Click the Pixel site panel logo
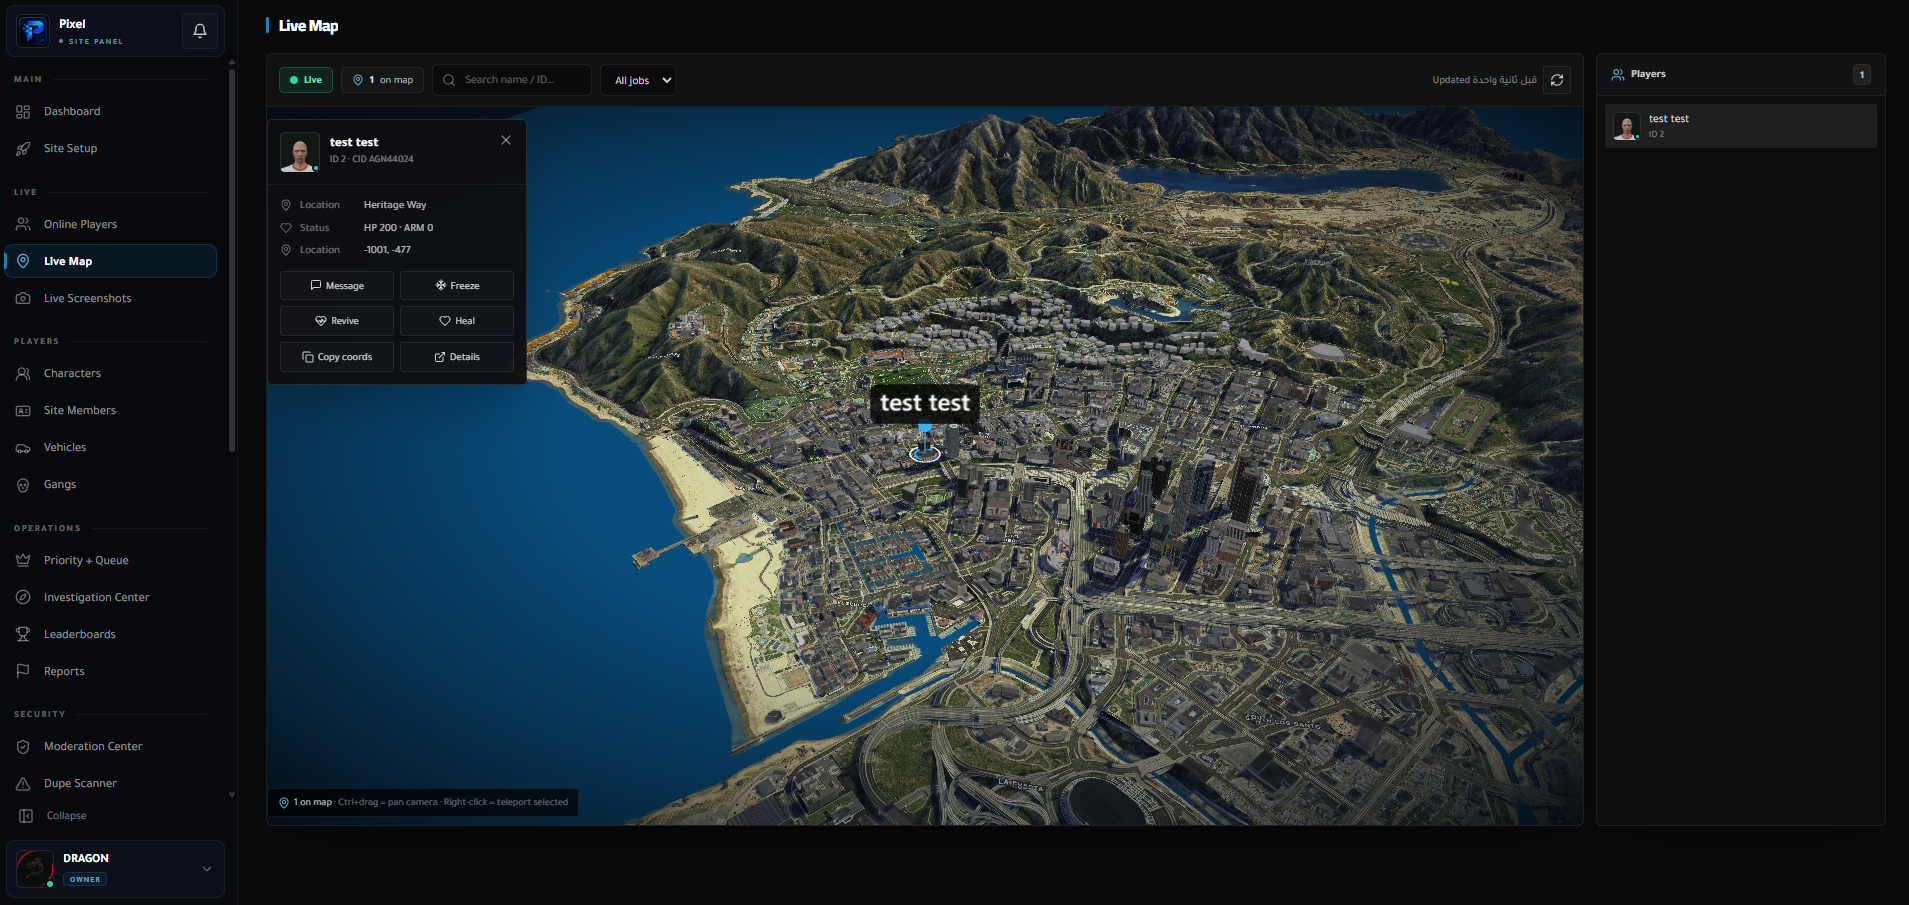The image size is (1909, 905). point(33,31)
